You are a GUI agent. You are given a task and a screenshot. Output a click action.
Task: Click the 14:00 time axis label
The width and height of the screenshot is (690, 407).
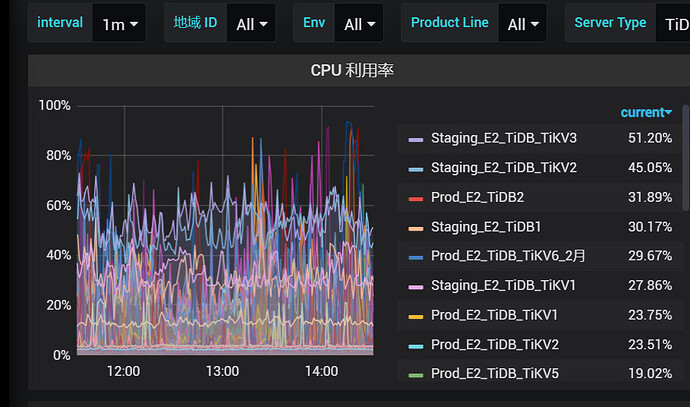tap(322, 371)
